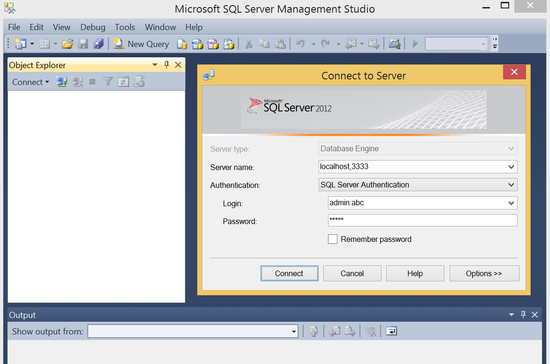Expand the Login dropdown arrow
This screenshot has width=550, height=364.
click(511, 203)
